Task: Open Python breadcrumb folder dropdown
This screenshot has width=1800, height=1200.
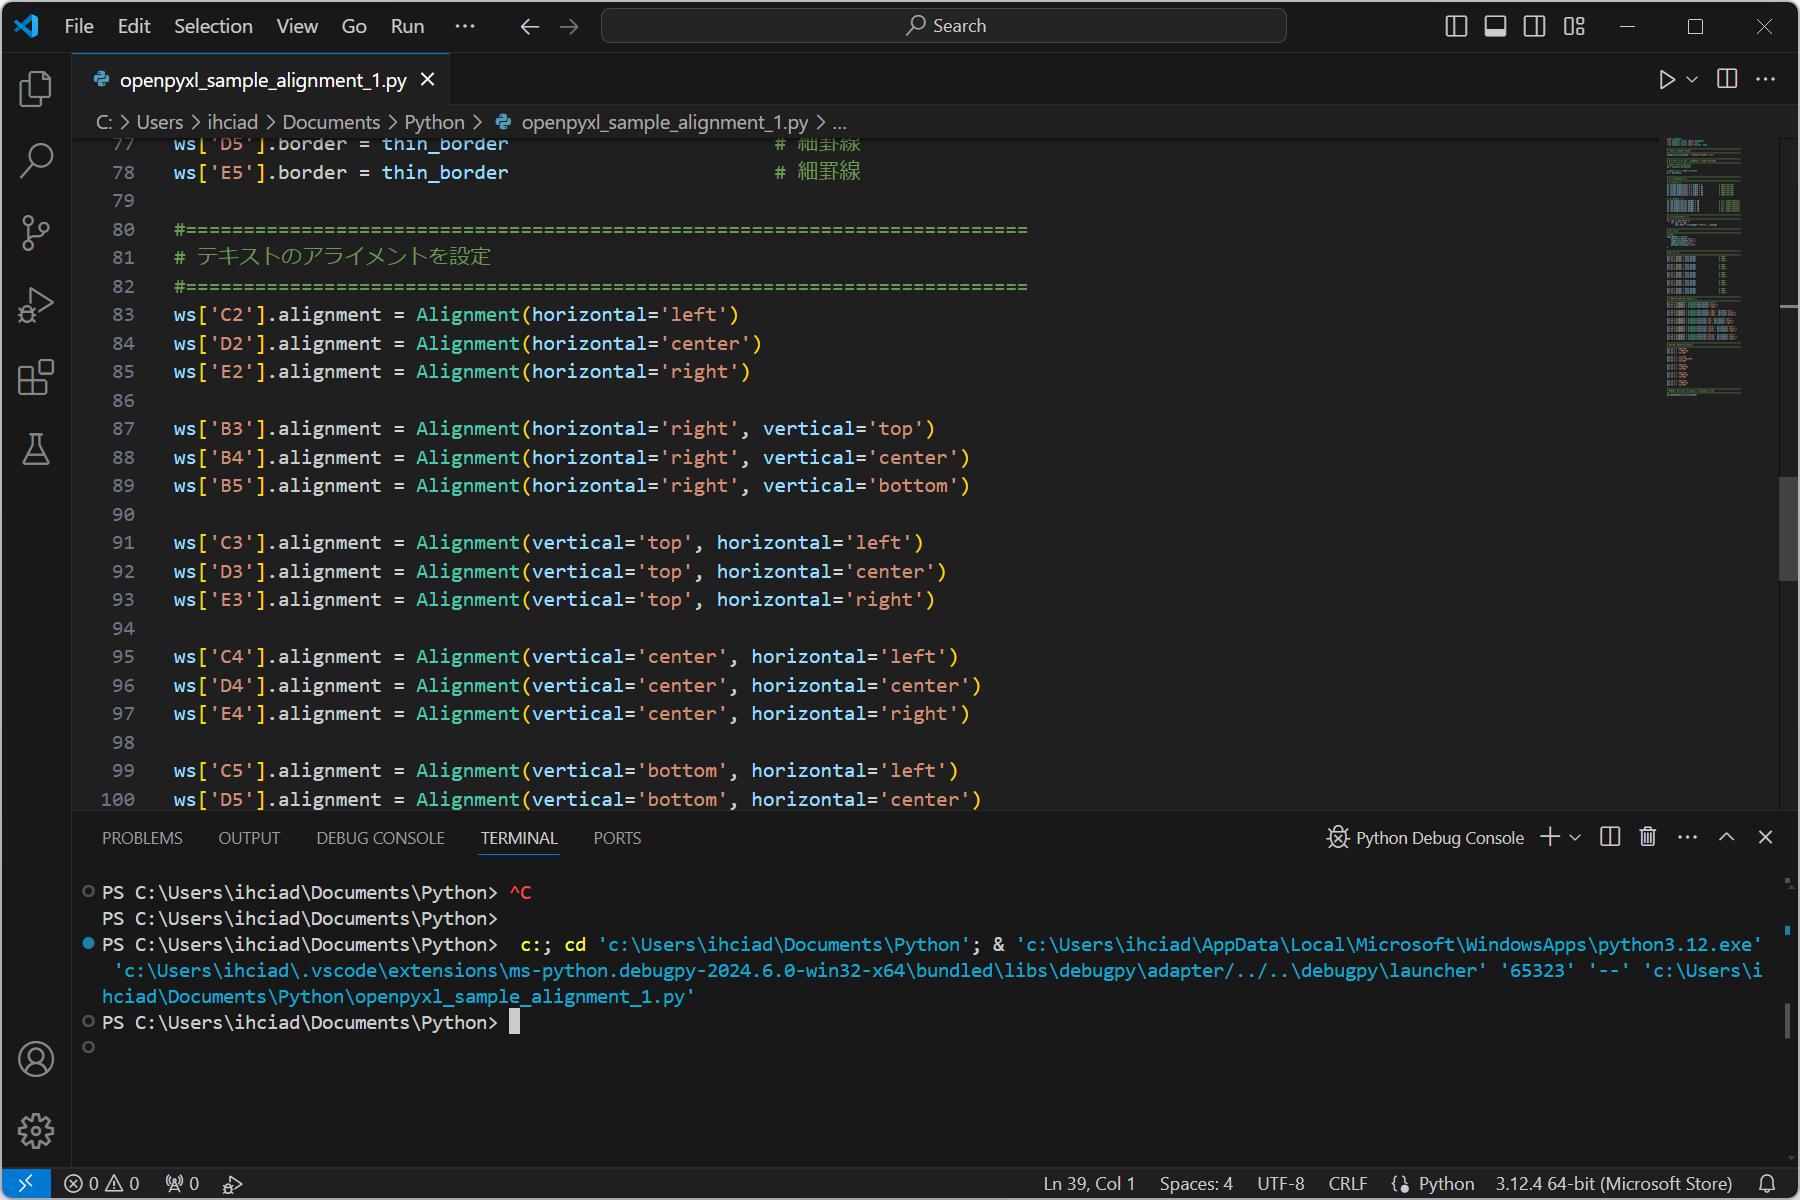Action: 434,122
